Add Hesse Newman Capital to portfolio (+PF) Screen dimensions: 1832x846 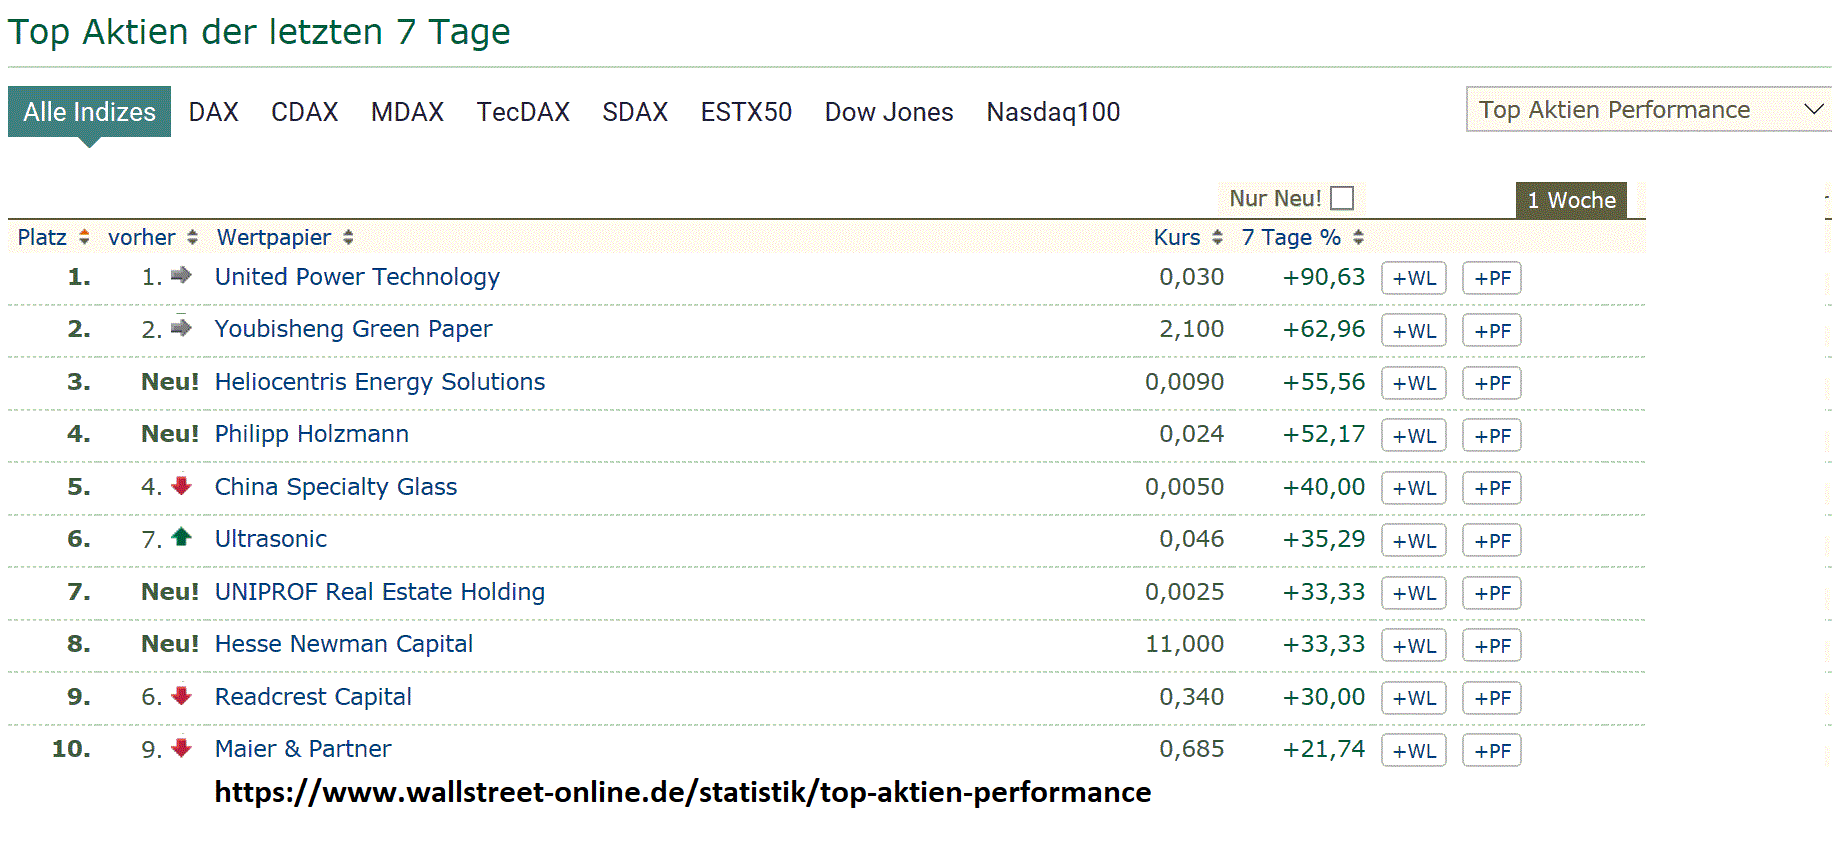coord(1491,646)
